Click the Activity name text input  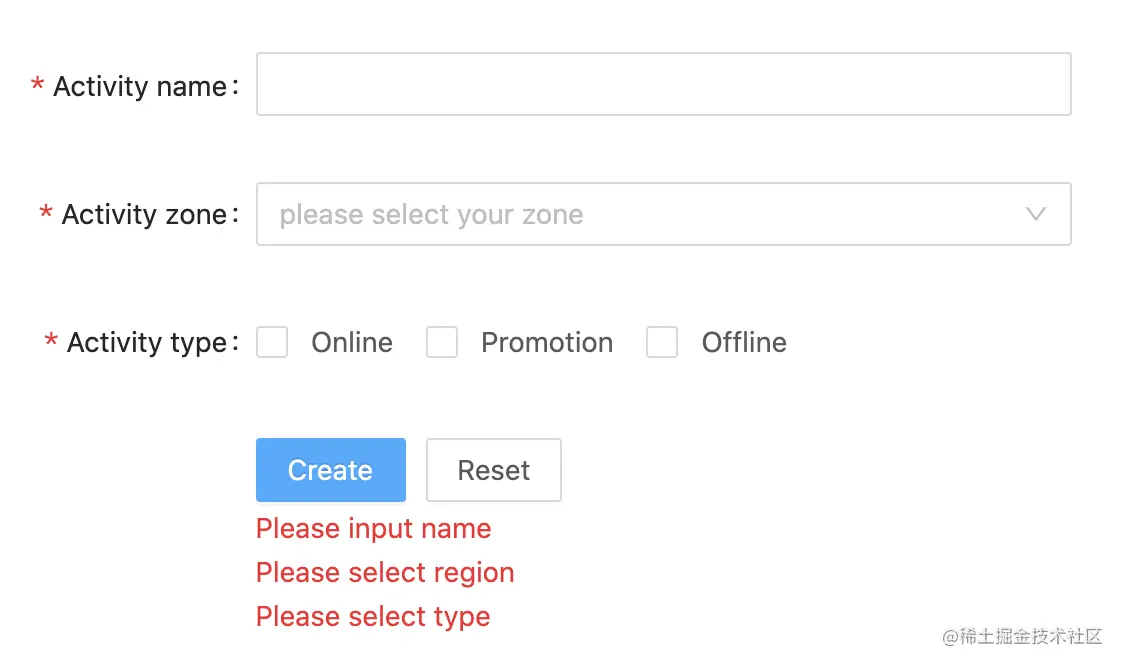pos(663,84)
